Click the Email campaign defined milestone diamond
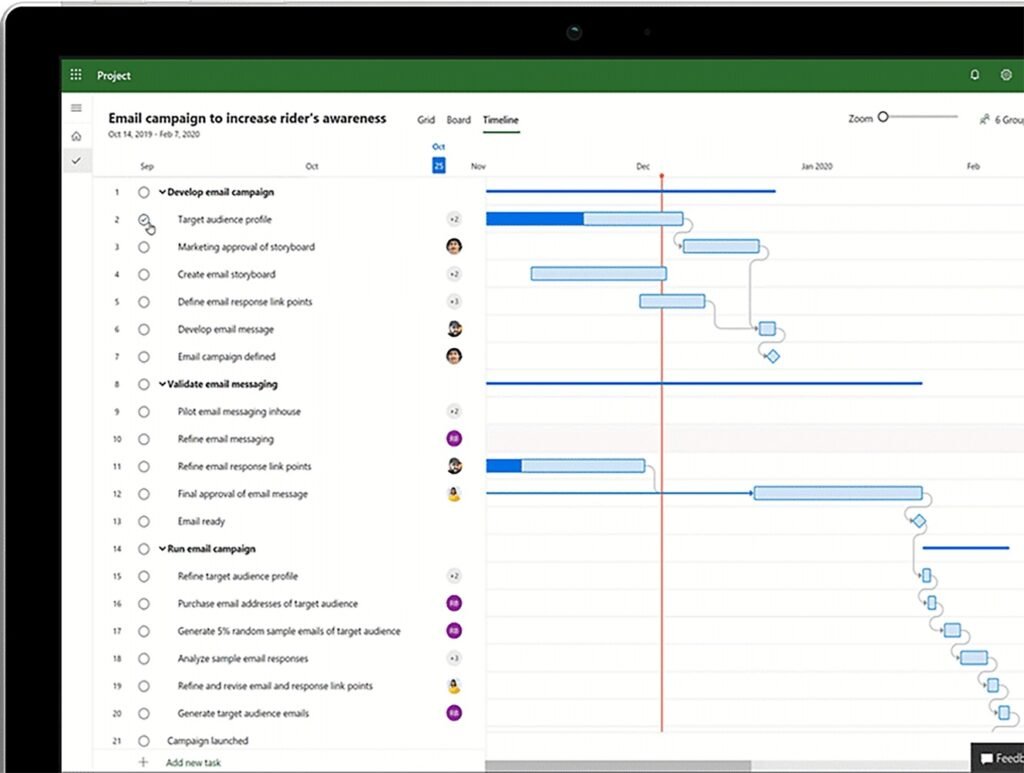This screenshot has height=773, width=1024. pyautogui.click(x=772, y=356)
